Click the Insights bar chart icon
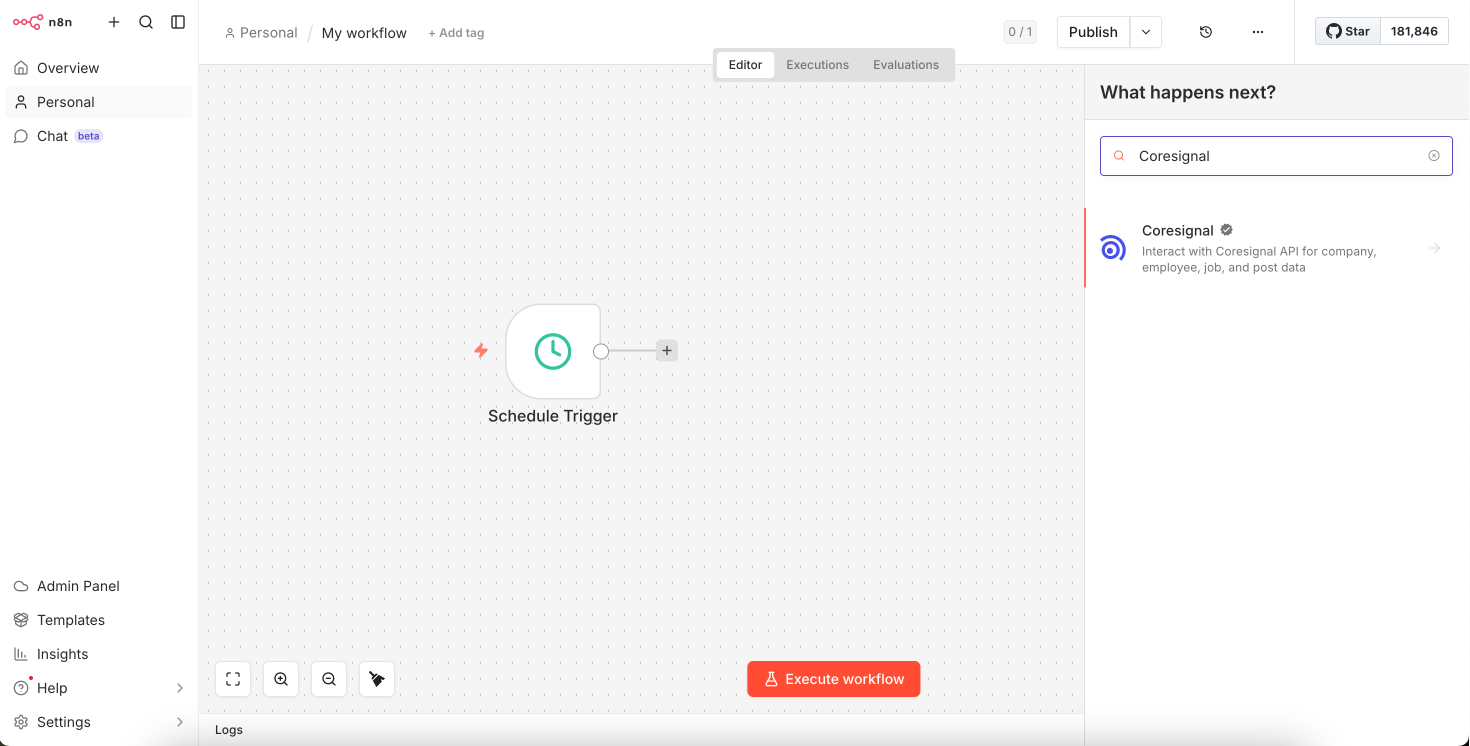The width and height of the screenshot is (1470, 746). [21, 654]
